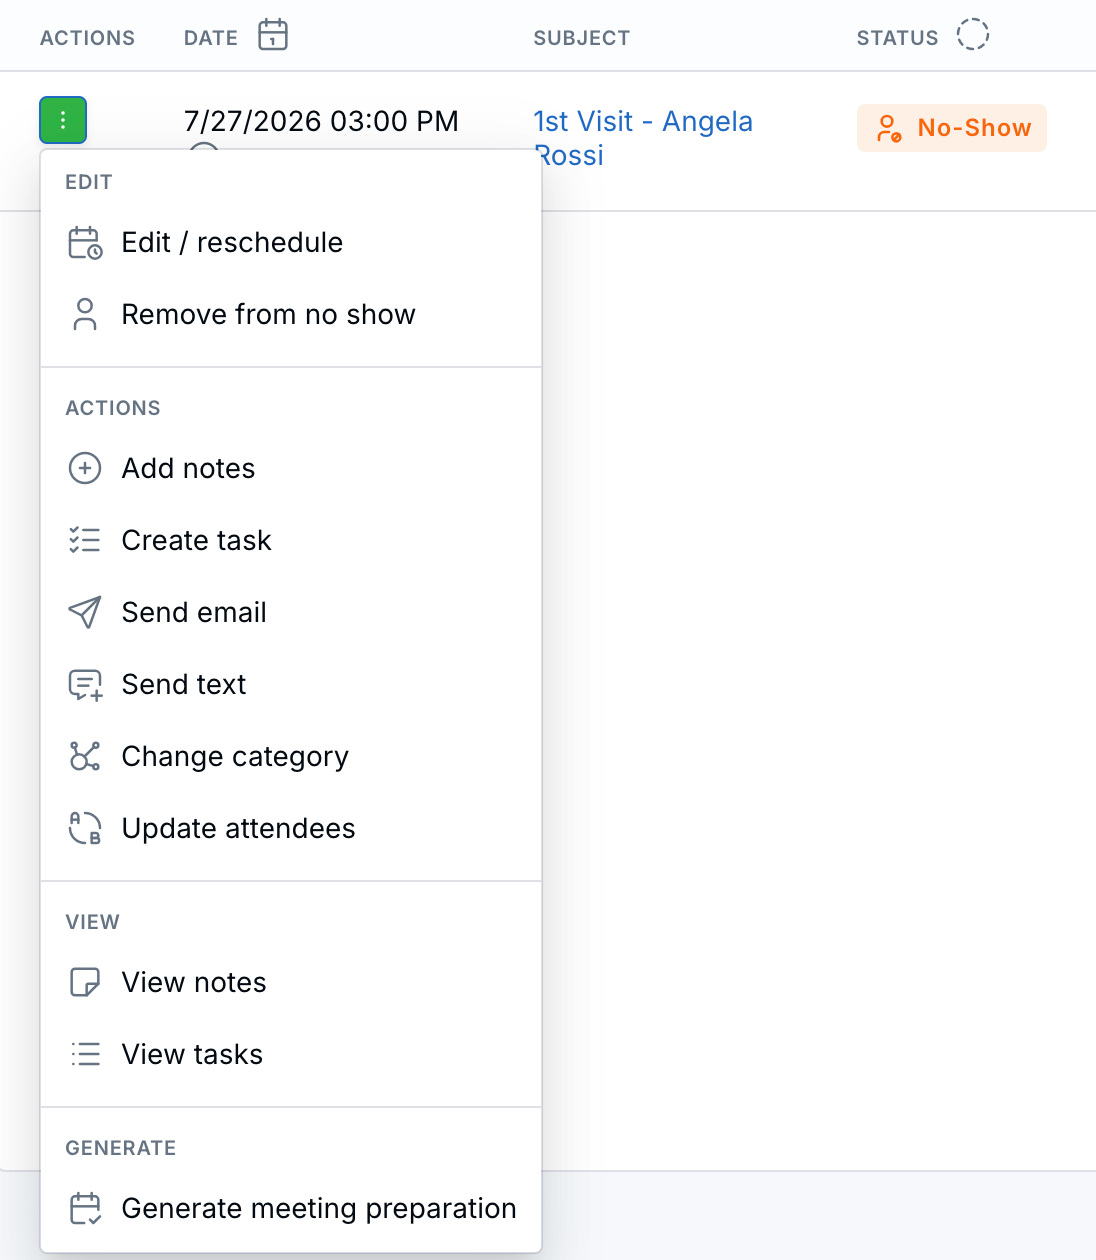
Task: Click the date 7/27/2026 03:00 PM
Action: point(321,121)
